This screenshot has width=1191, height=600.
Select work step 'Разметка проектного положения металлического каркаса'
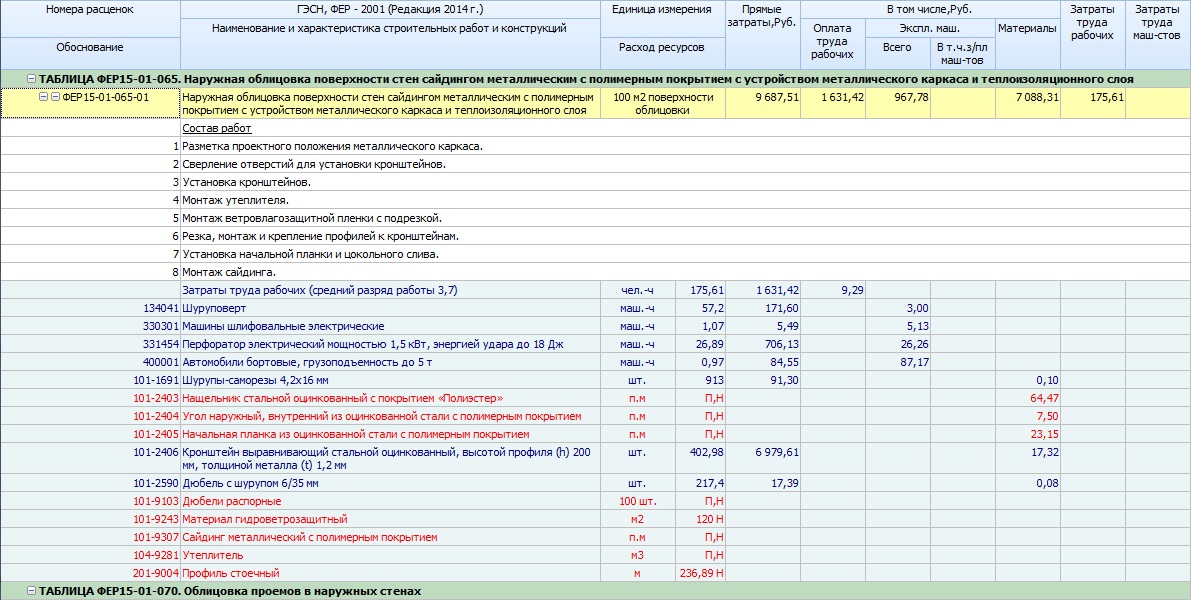click(333, 147)
